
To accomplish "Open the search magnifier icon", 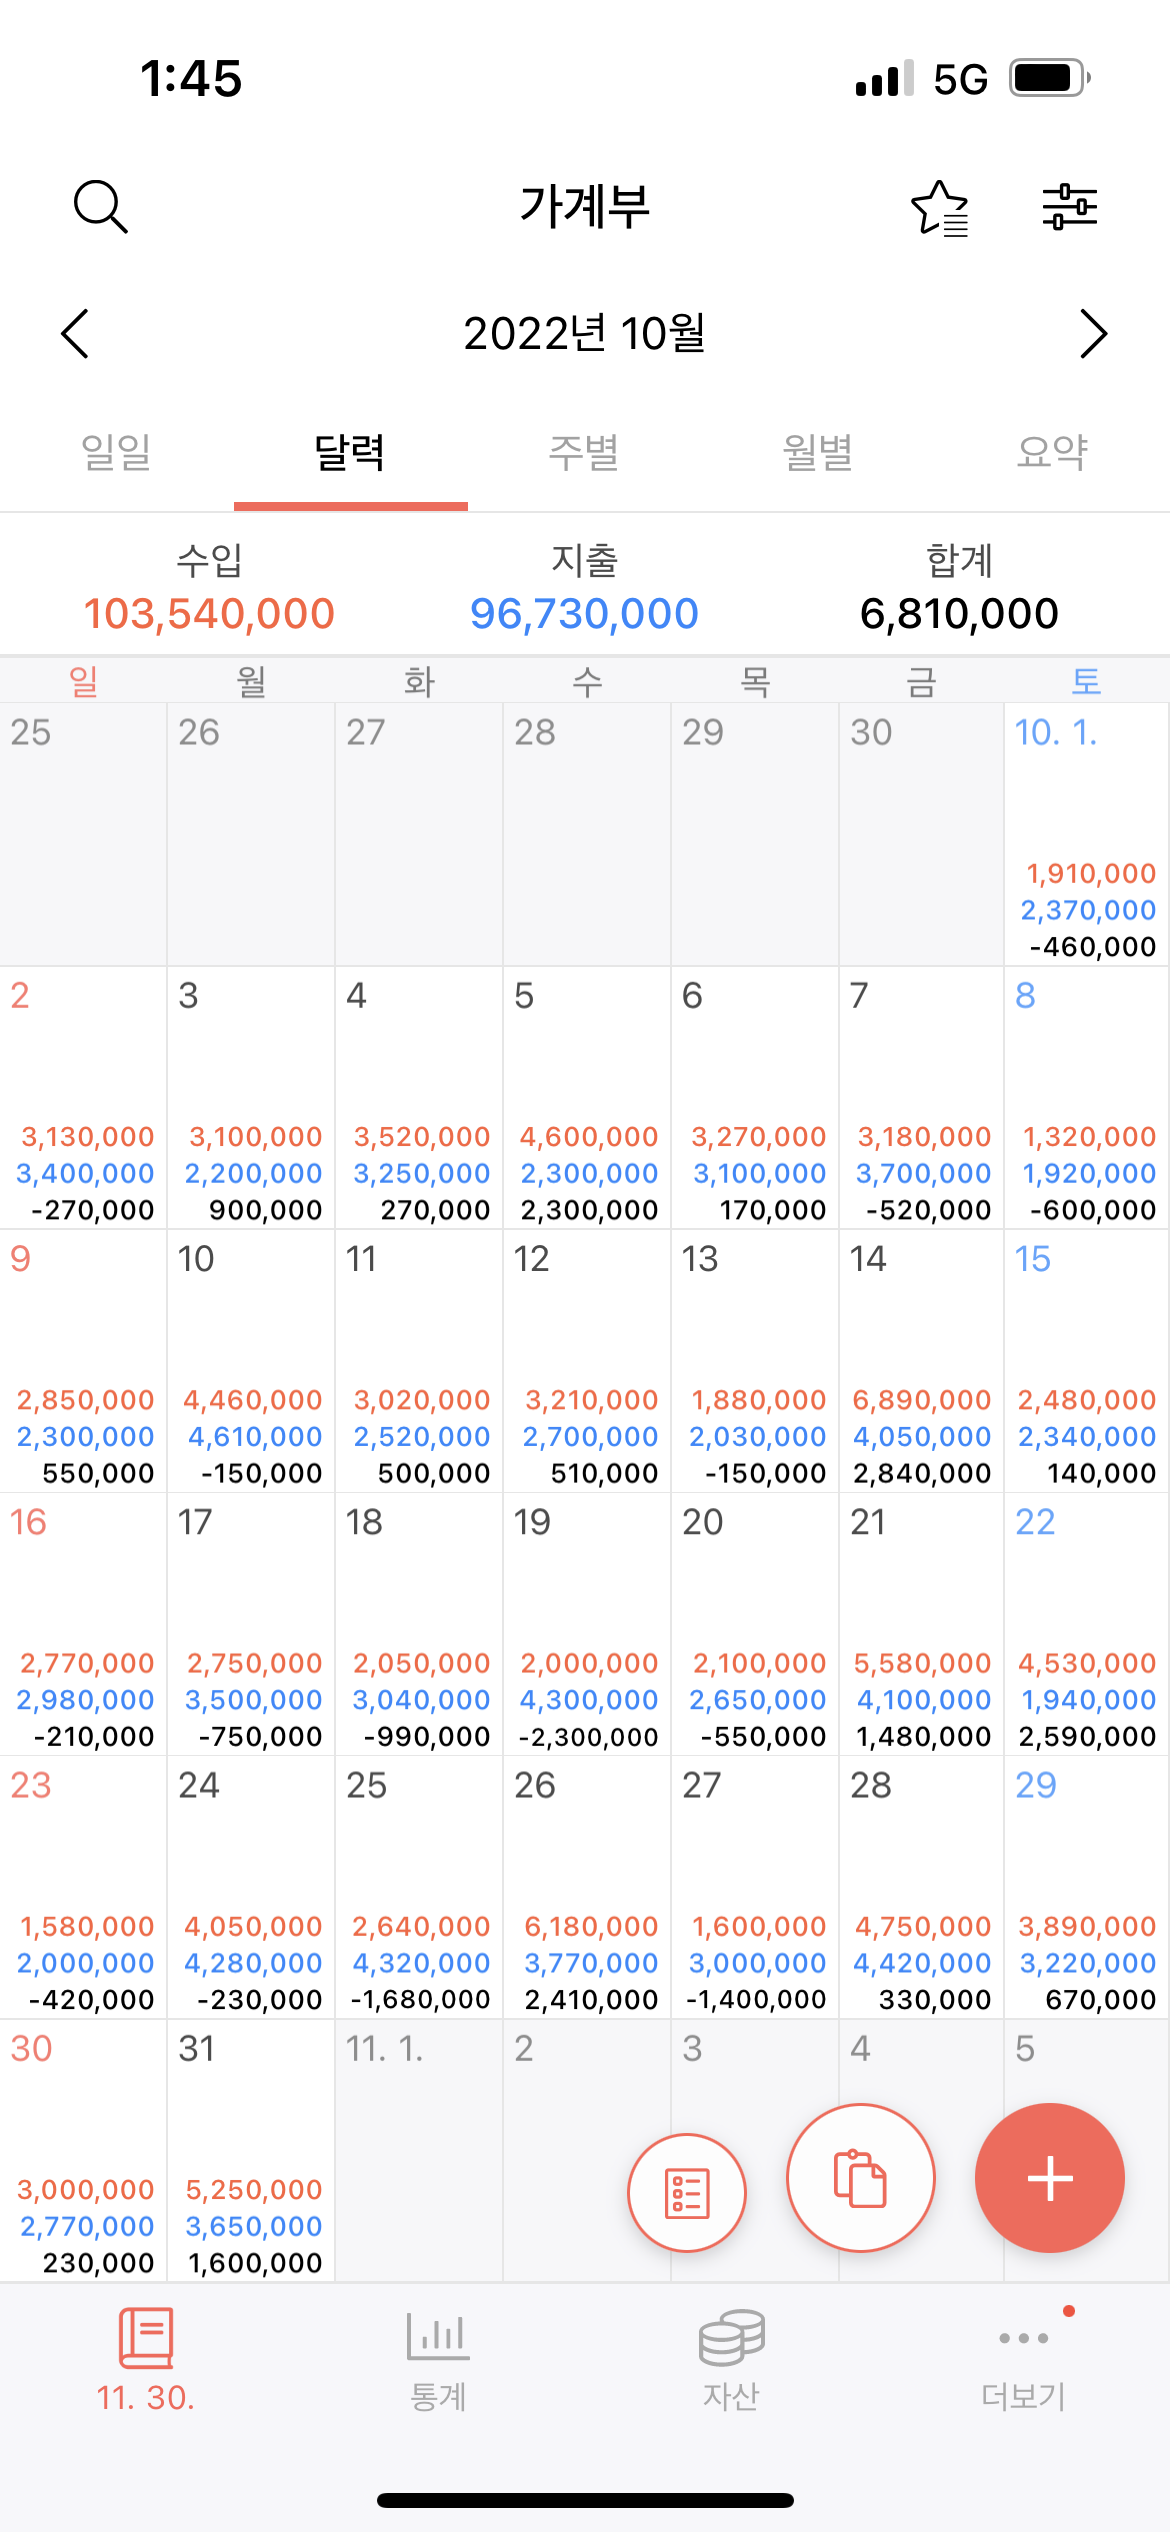I will (101, 207).
